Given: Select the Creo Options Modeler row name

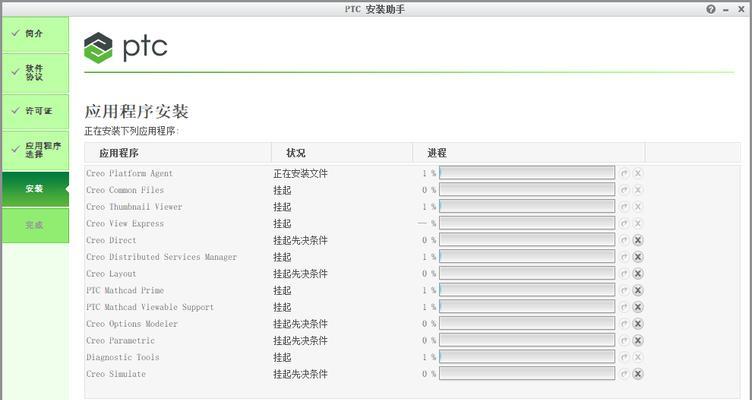Looking at the screenshot, I should tap(132, 324).
